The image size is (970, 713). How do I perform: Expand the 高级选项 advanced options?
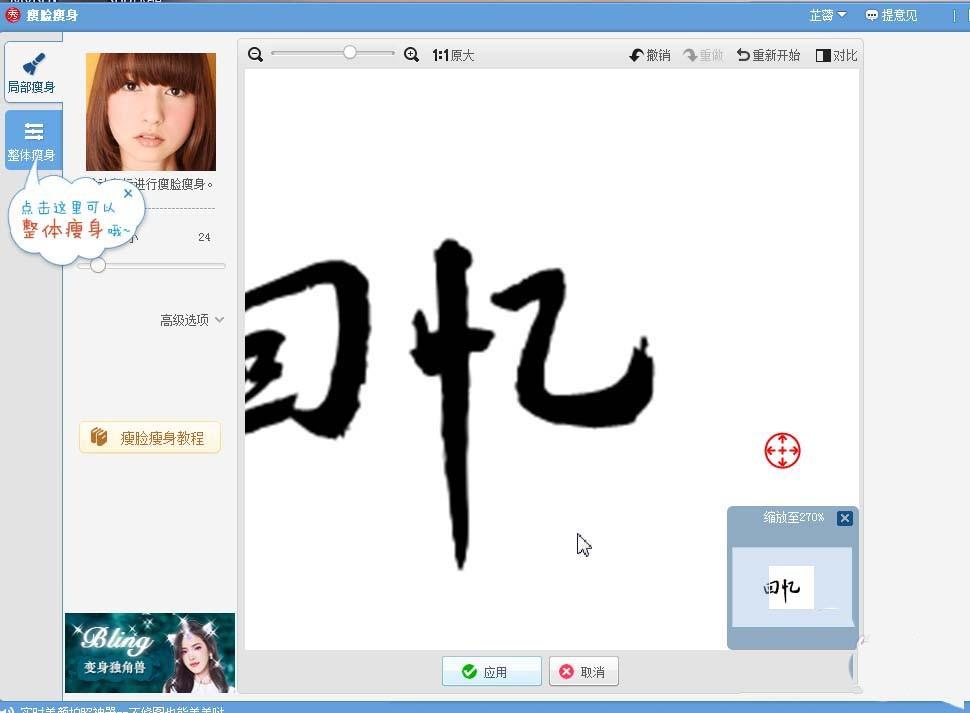click(185, 320)
